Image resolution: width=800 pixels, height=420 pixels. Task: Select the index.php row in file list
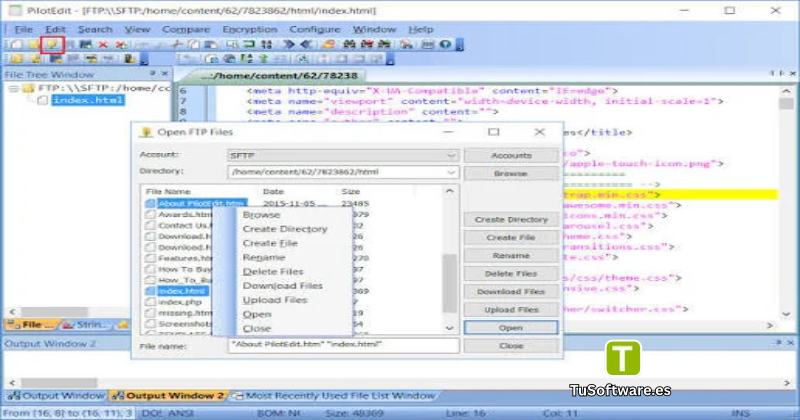[180, 302]
